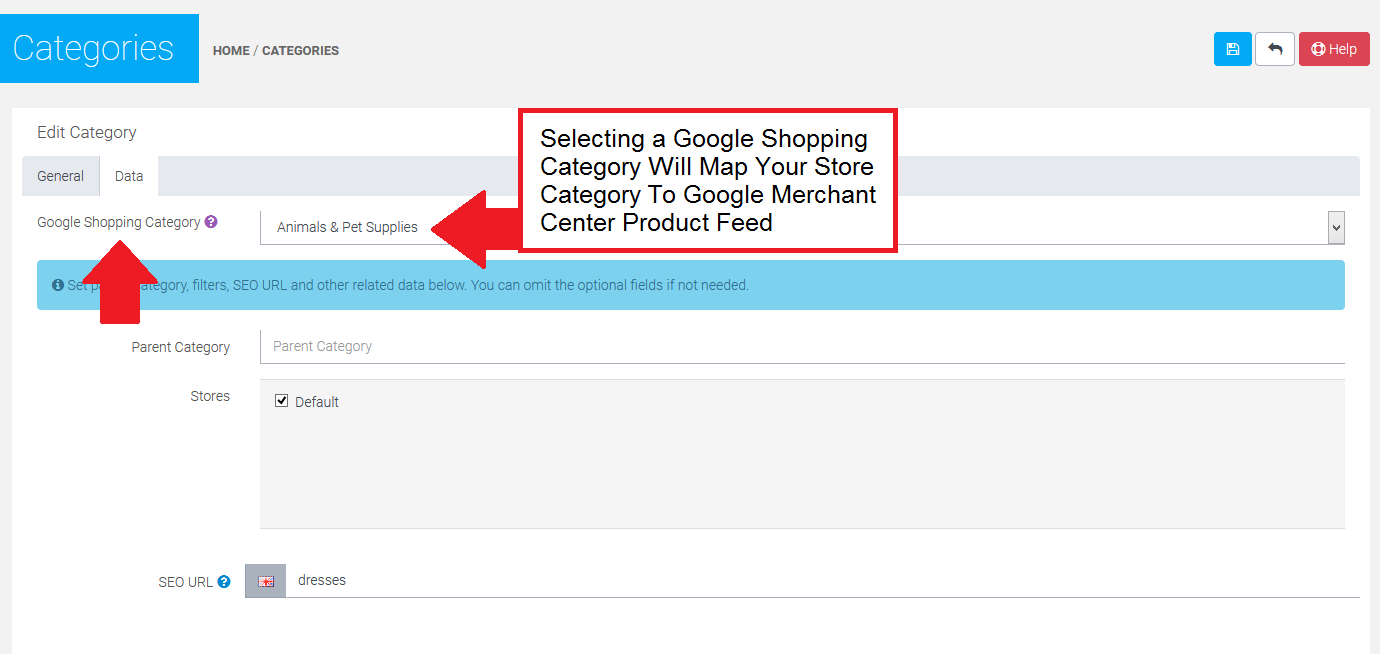The image size is (1380, 654).
Task: Switch to the General tab
Action: click(x=61, y=176)
